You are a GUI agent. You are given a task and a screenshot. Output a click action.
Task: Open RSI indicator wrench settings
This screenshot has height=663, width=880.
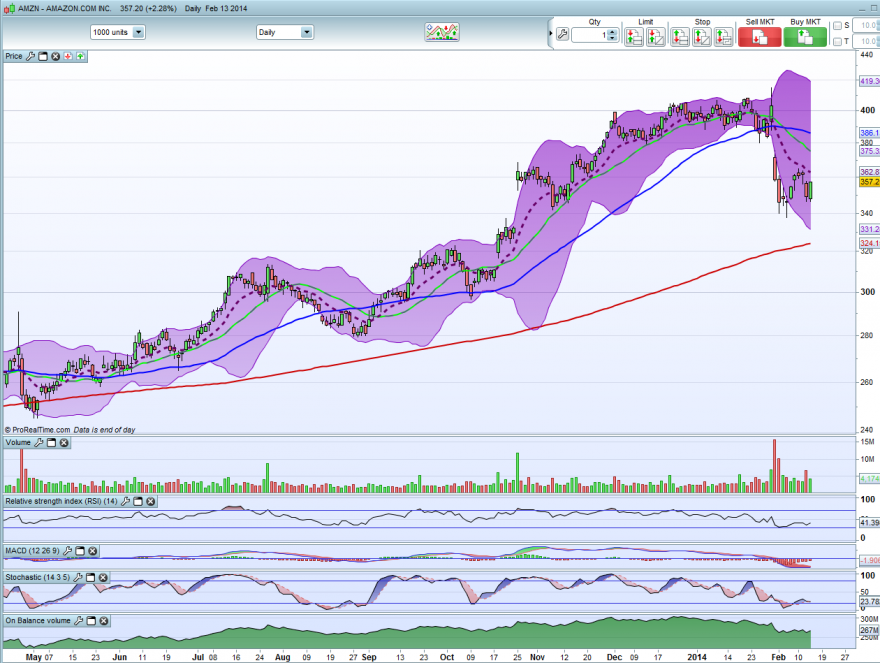[x=125, y=501]
